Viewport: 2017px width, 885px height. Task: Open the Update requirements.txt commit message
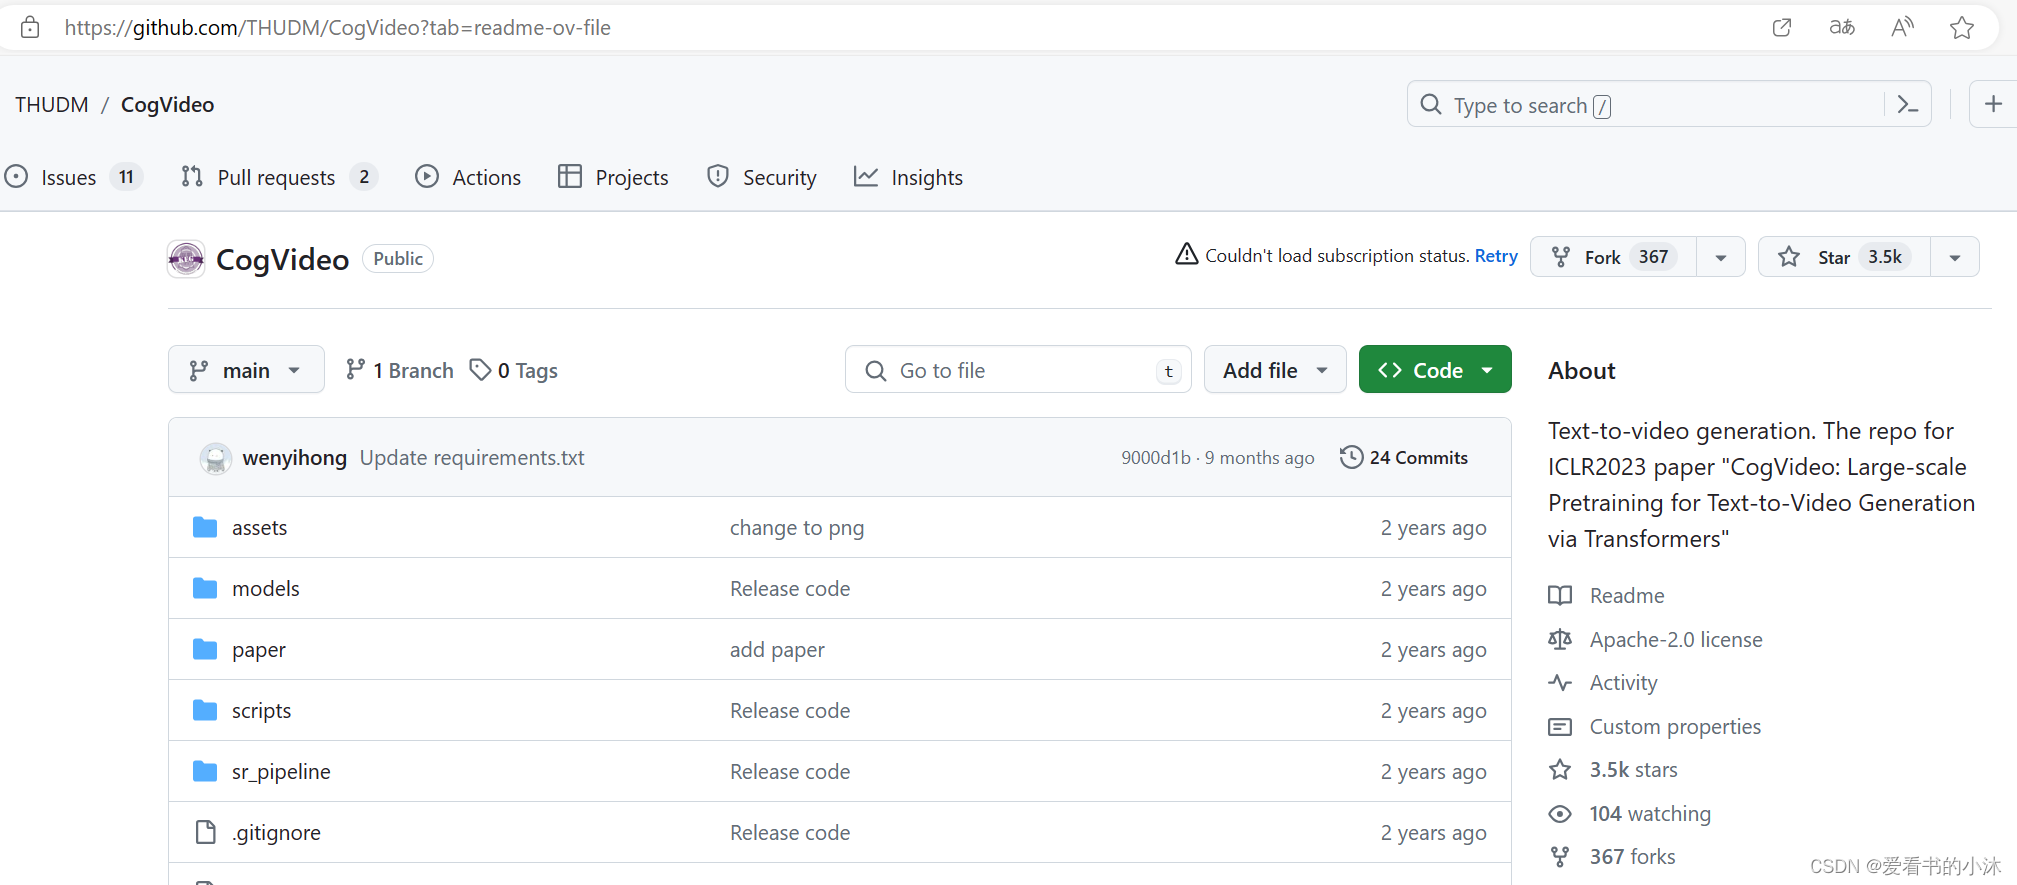[x=472, y=458]
